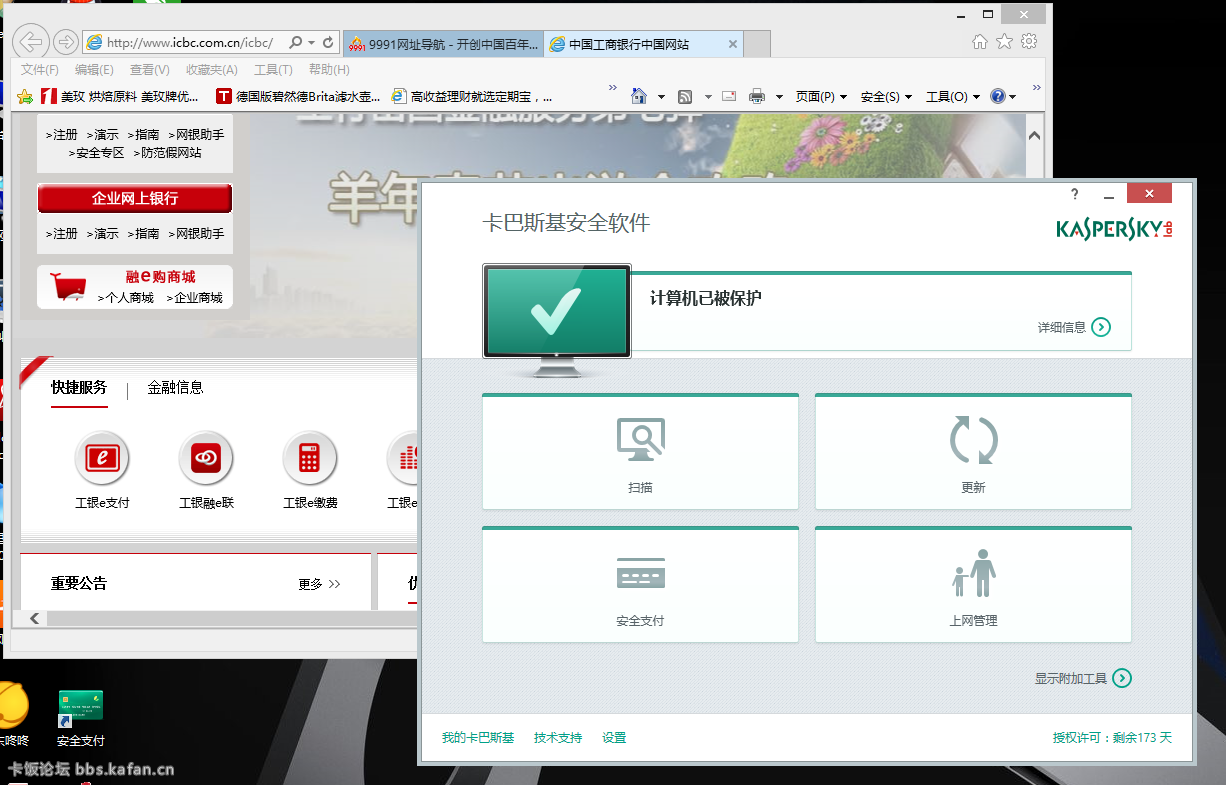
Task: Open 安全支付 desktop shortcut
Action: [81, 718]
